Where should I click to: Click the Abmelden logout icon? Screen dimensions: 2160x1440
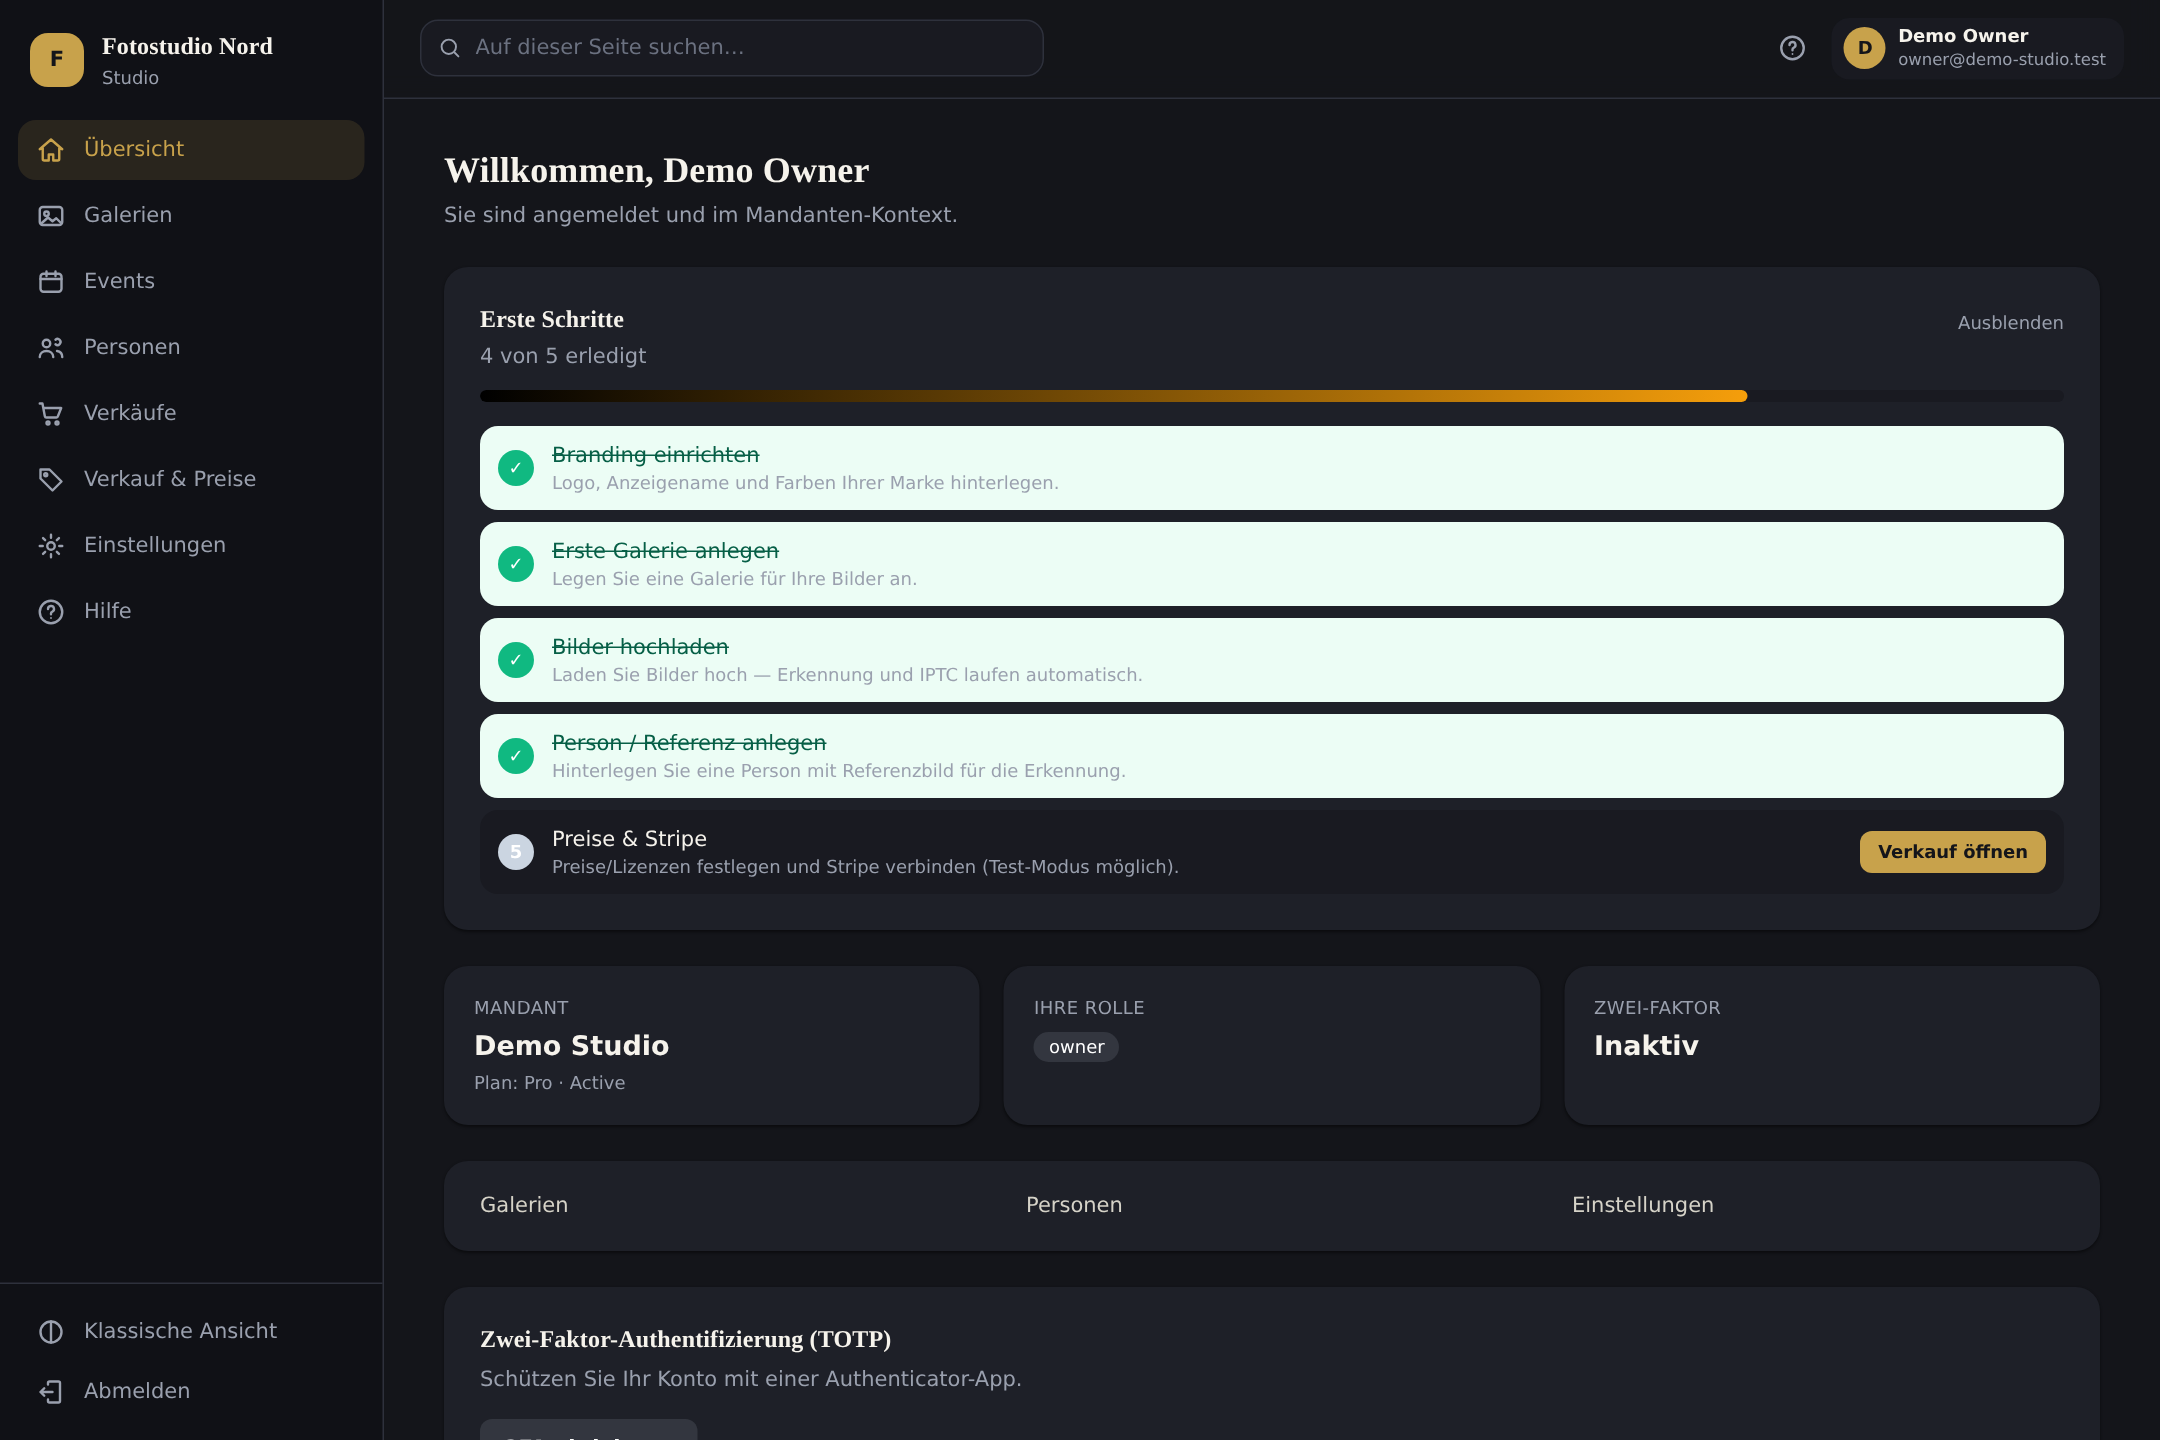click(x=51, y=1392)
